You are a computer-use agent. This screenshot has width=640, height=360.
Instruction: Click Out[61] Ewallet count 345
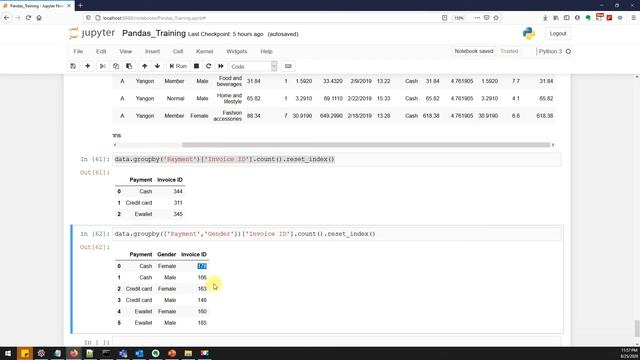pyautogui.click(x=178, y=214)
